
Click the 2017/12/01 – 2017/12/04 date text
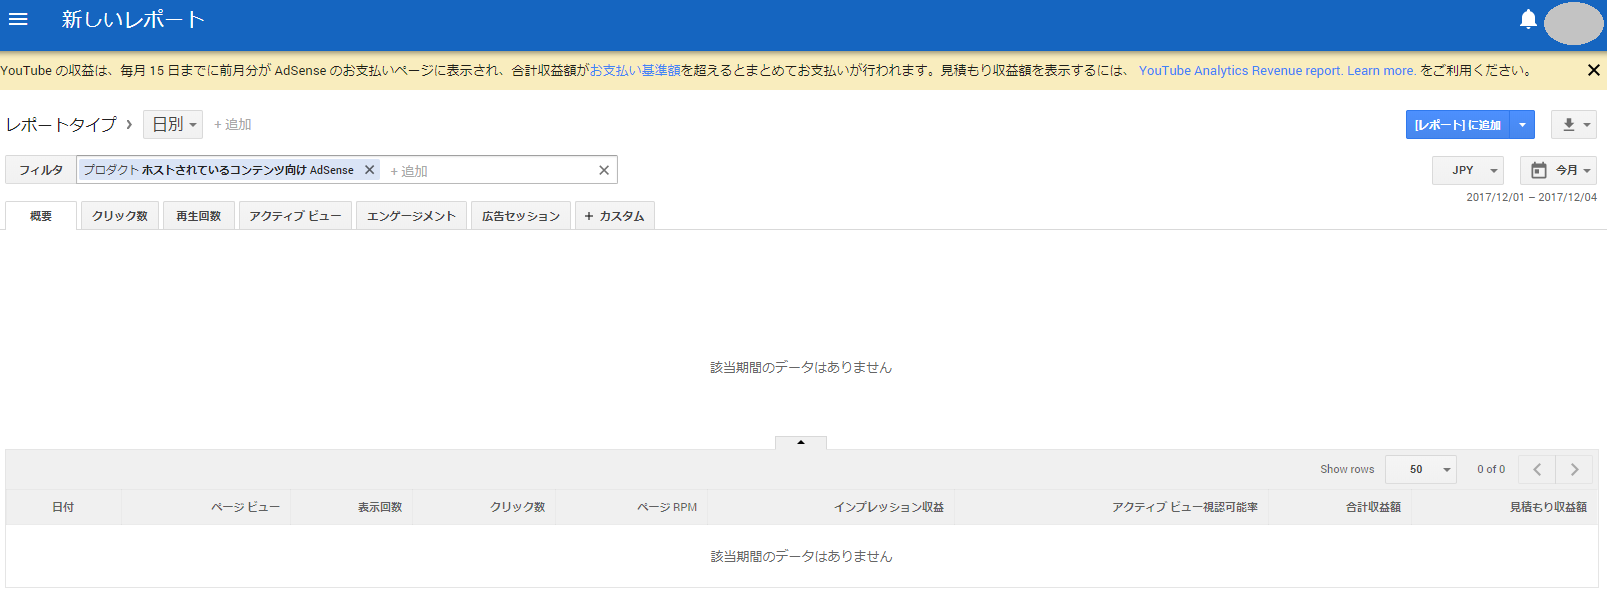(1531, 197)
